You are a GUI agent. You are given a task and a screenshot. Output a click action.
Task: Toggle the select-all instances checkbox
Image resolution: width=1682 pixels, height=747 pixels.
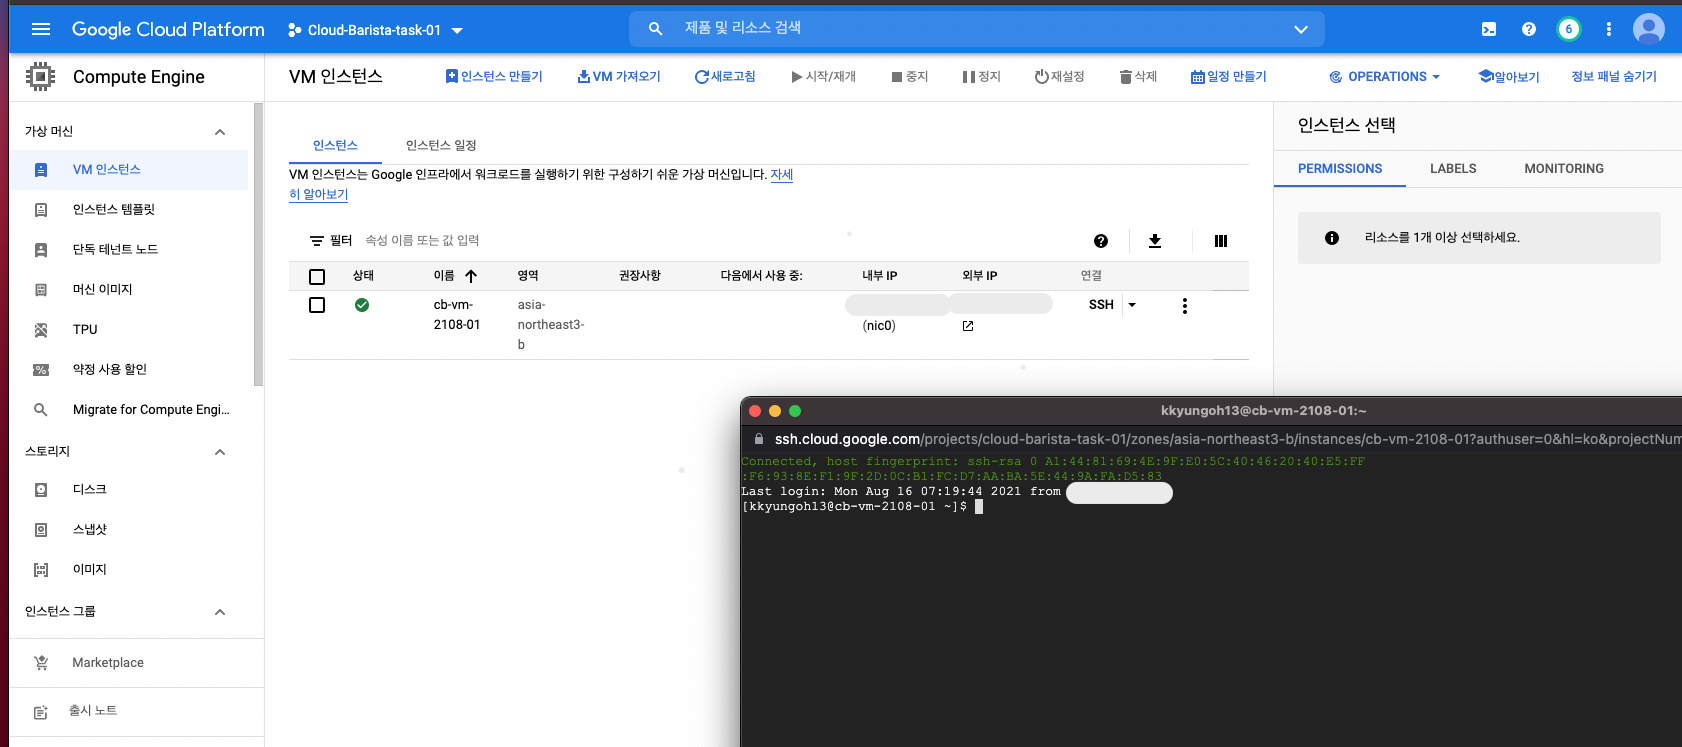coord(317,277)
